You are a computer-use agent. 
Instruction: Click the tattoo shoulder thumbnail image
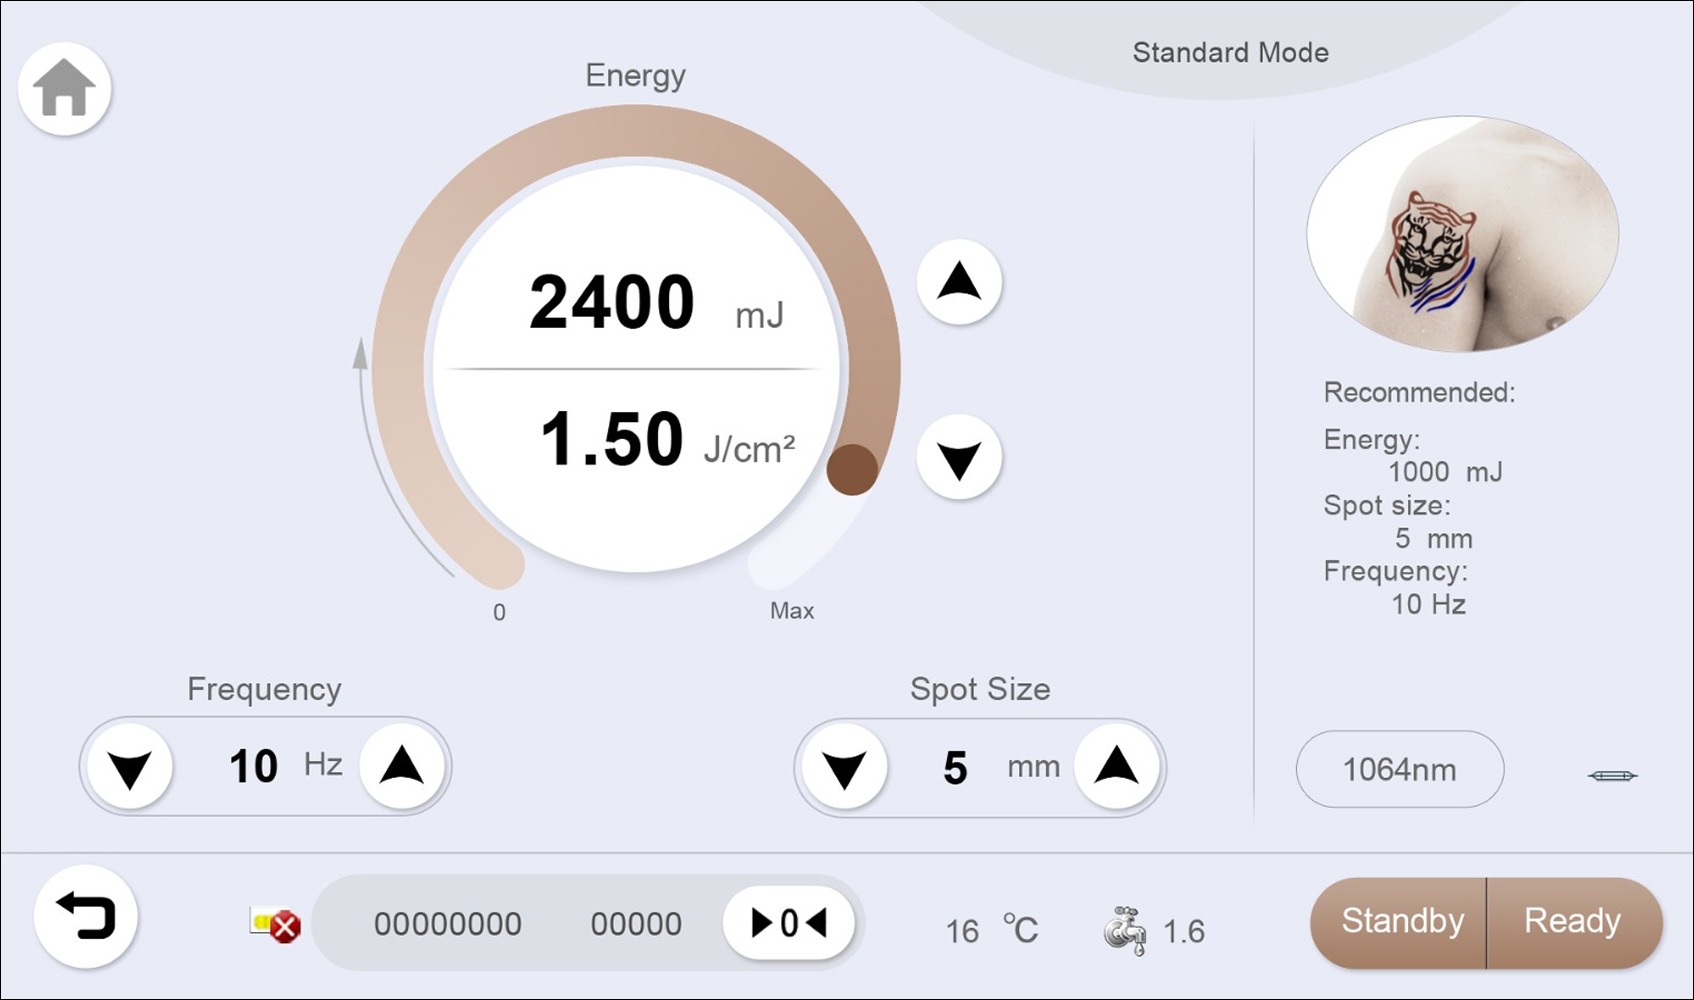pyautogui.click(x=1462, y=234)
